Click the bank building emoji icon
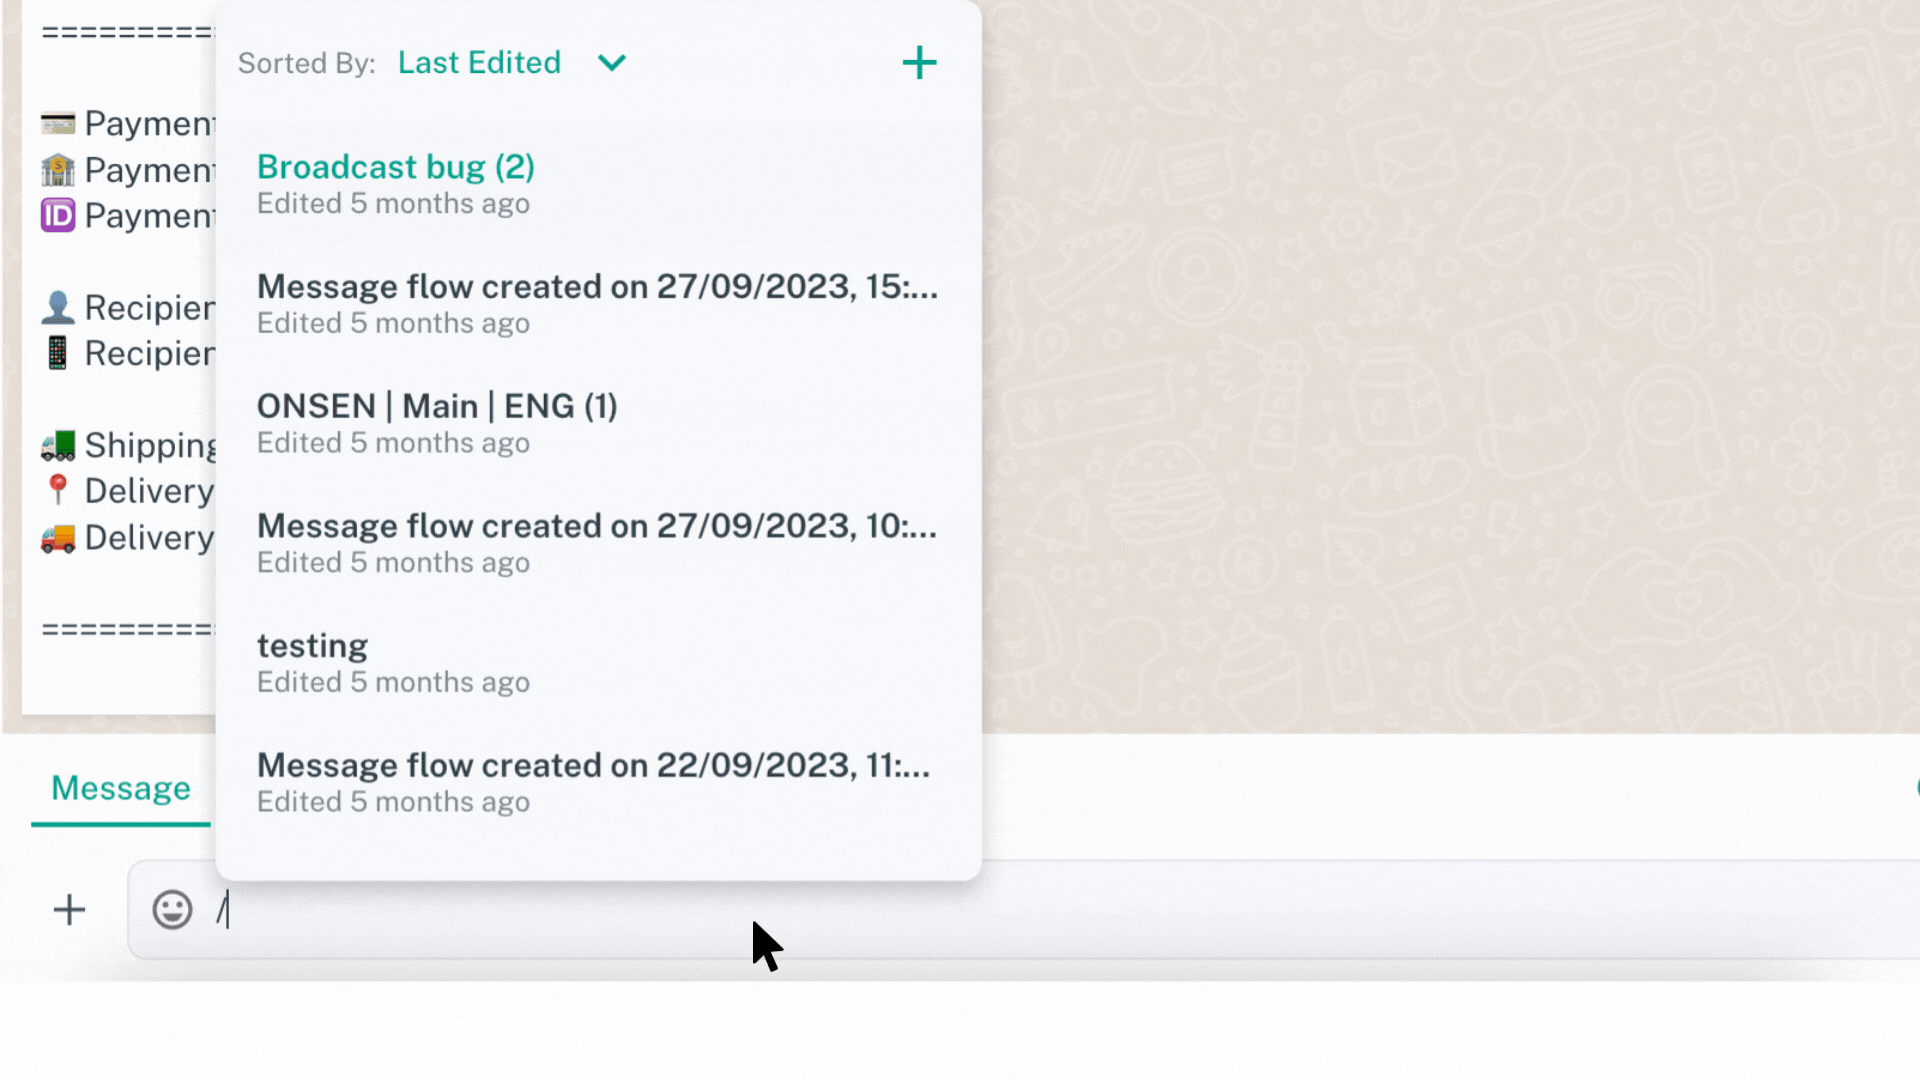1920x1080 pixels. point(58,170)
